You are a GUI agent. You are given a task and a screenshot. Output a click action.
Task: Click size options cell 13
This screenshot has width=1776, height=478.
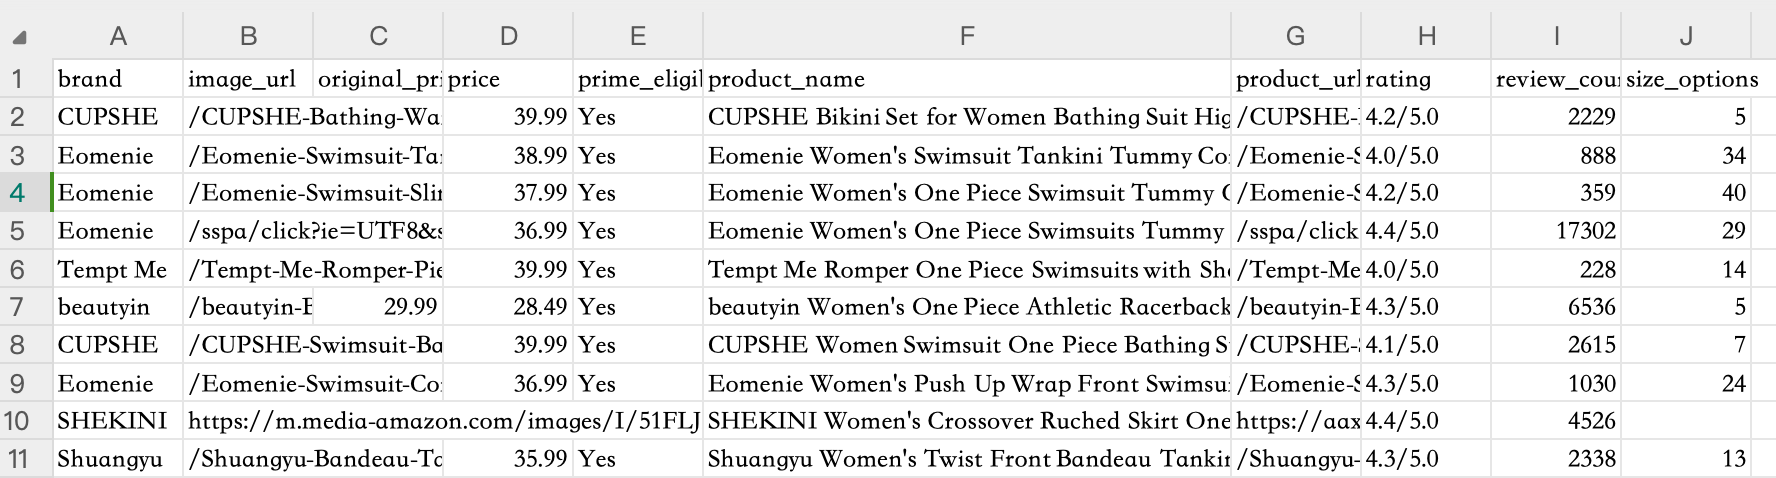pyautogui.click(x=1686, y=459)
